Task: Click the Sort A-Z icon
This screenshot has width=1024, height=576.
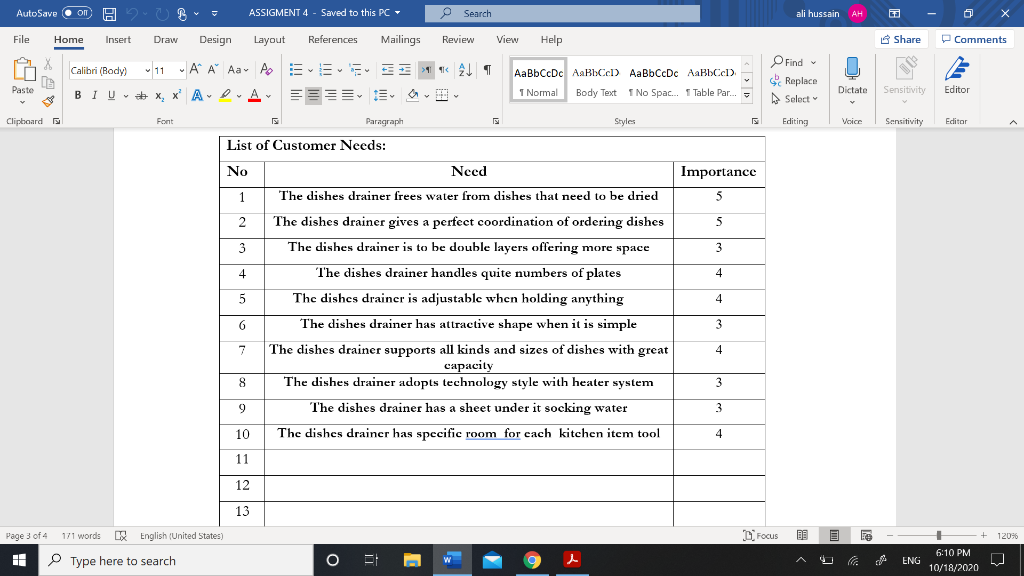Action: (x=465, y=70)
